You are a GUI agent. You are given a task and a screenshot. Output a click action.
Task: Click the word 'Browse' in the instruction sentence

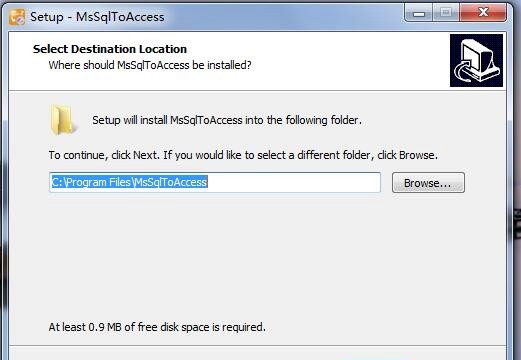pos(417,155)
